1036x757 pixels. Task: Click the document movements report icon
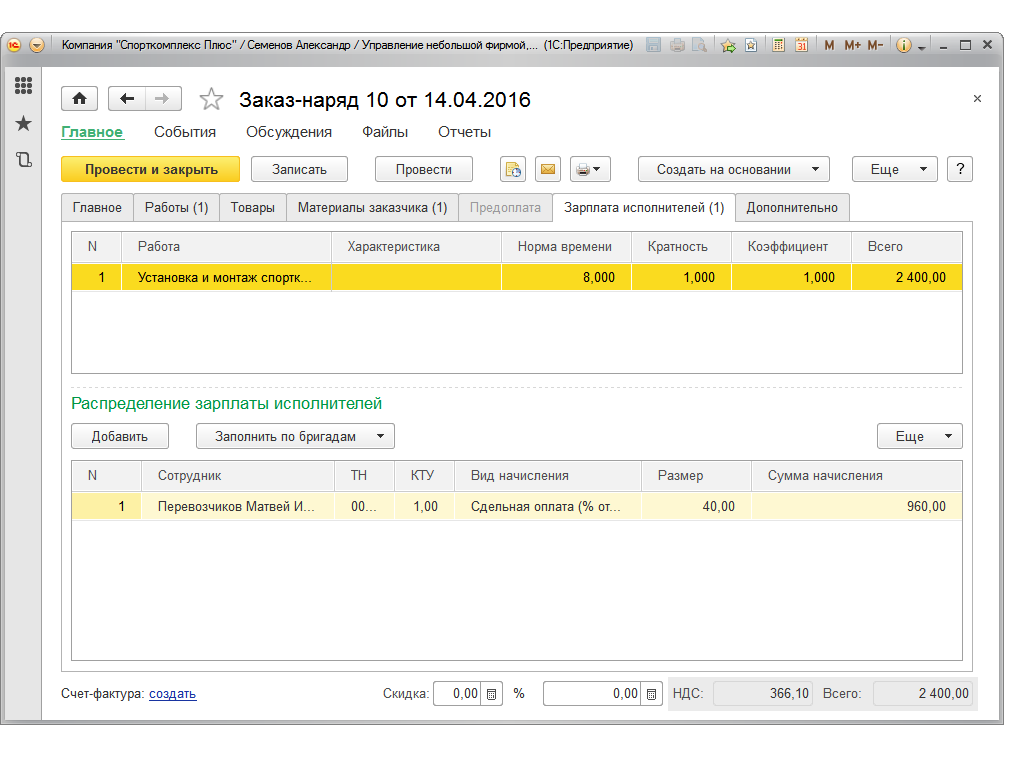[x=512, y=169]
